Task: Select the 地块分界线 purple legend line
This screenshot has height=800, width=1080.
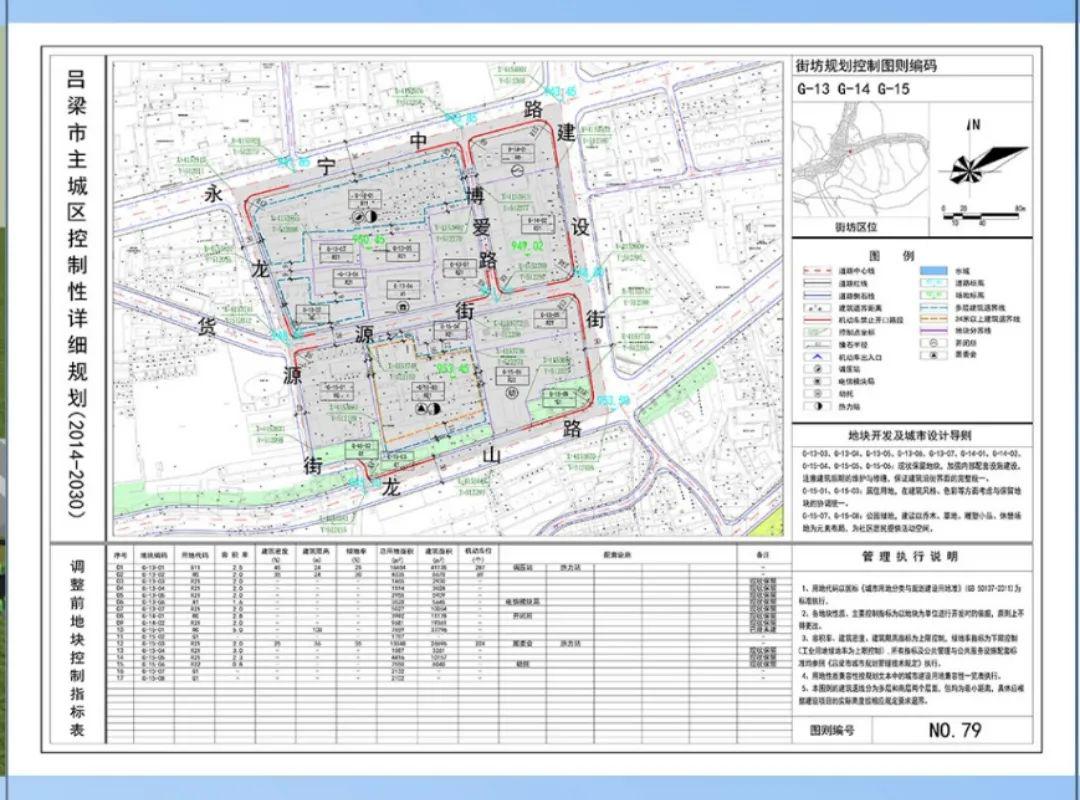Action: coord(934,331)
